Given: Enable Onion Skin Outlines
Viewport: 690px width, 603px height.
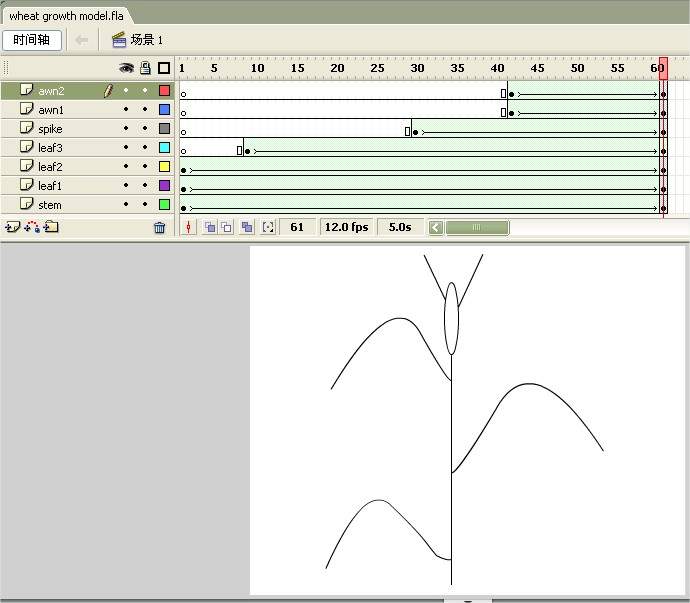Looking at the screenshot, I should pos(227,227).
